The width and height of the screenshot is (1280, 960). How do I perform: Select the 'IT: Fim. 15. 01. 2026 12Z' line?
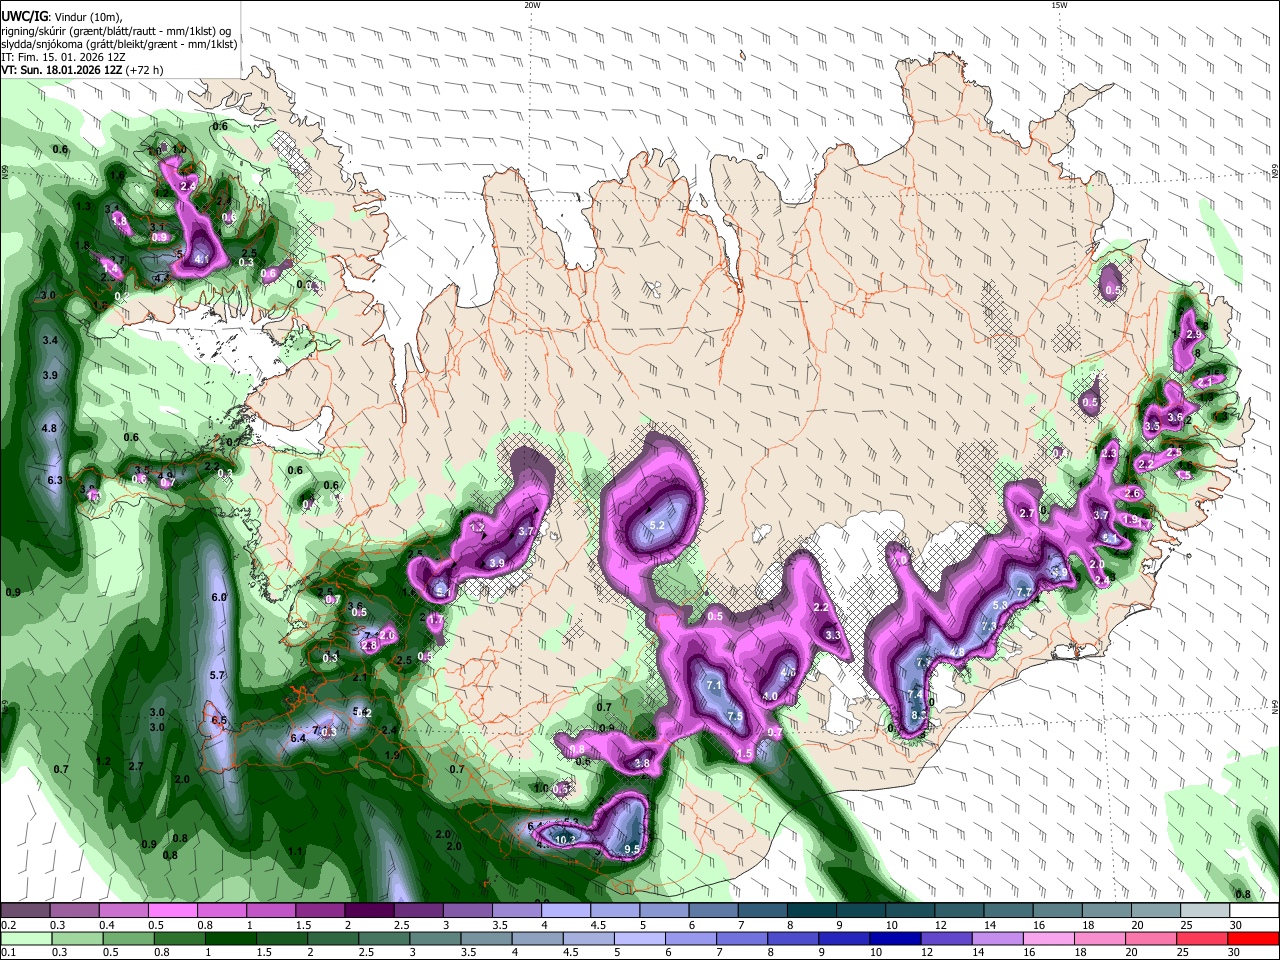point(63,57)
